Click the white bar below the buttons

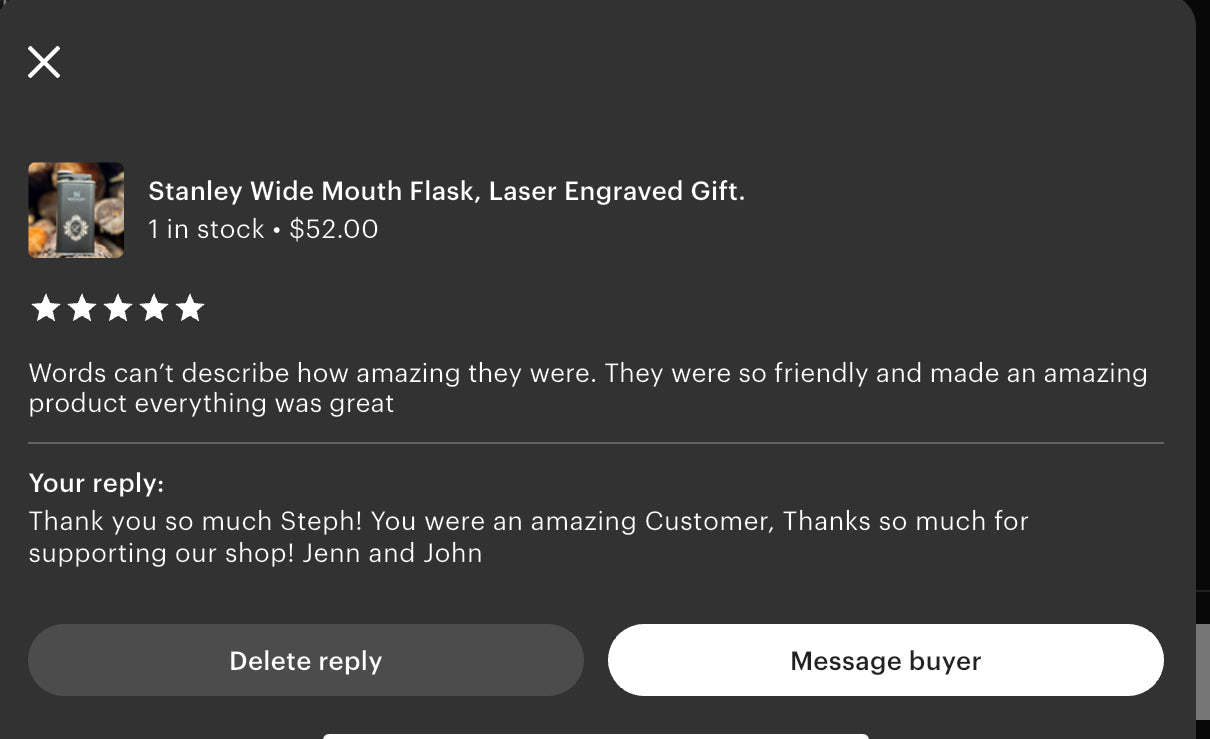595,735
